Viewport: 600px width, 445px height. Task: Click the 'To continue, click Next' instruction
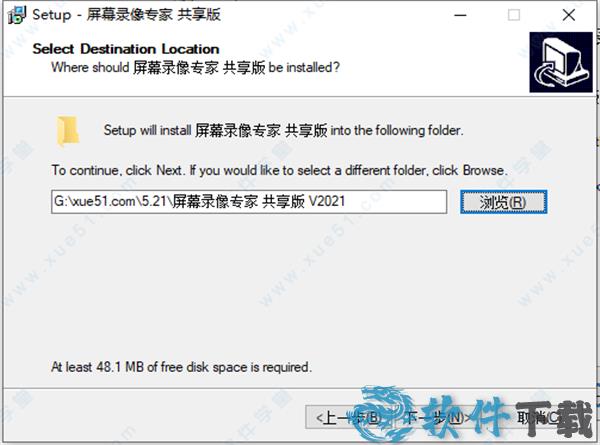coord(280,170)
